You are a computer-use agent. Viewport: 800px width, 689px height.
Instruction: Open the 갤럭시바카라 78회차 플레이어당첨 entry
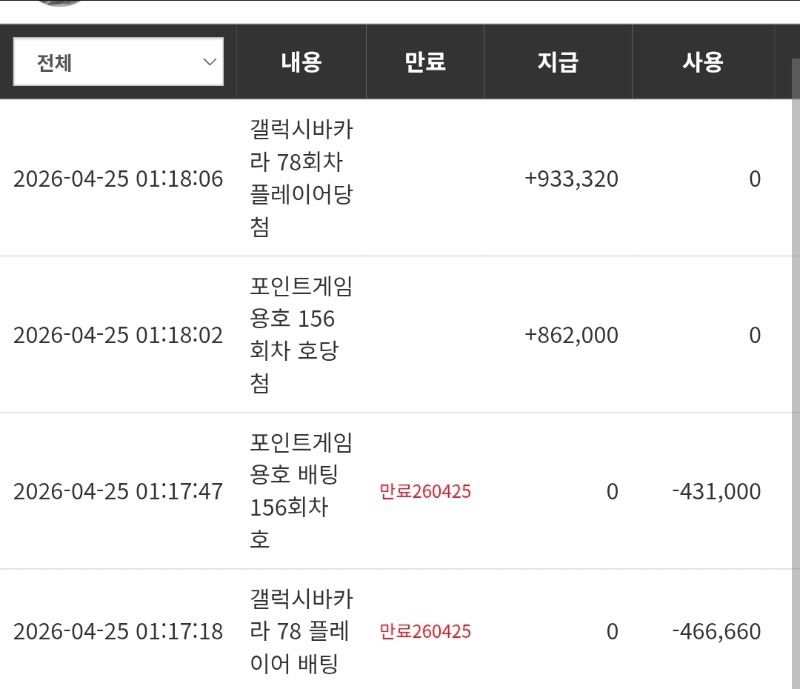301,179
